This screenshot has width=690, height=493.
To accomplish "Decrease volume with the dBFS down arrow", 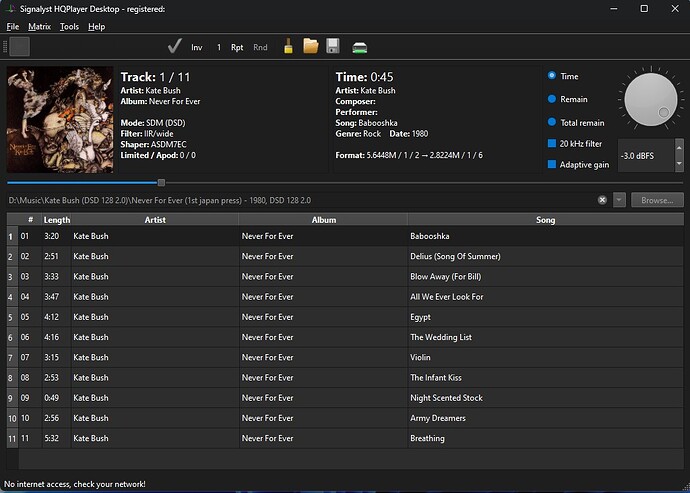I will pos(679,163).
